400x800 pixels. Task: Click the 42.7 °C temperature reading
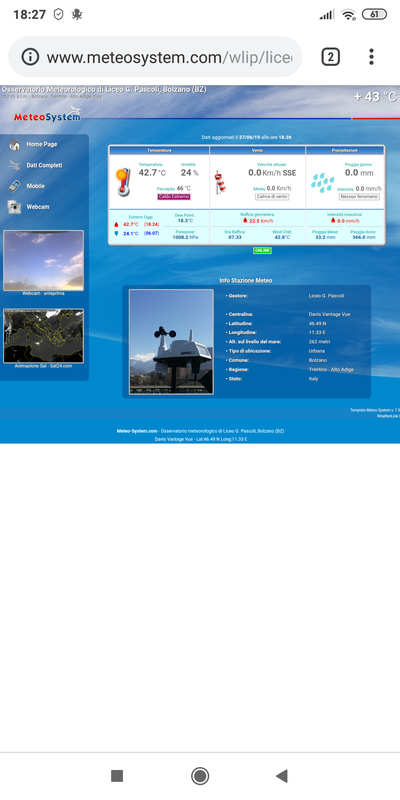[x=152, y=173]
